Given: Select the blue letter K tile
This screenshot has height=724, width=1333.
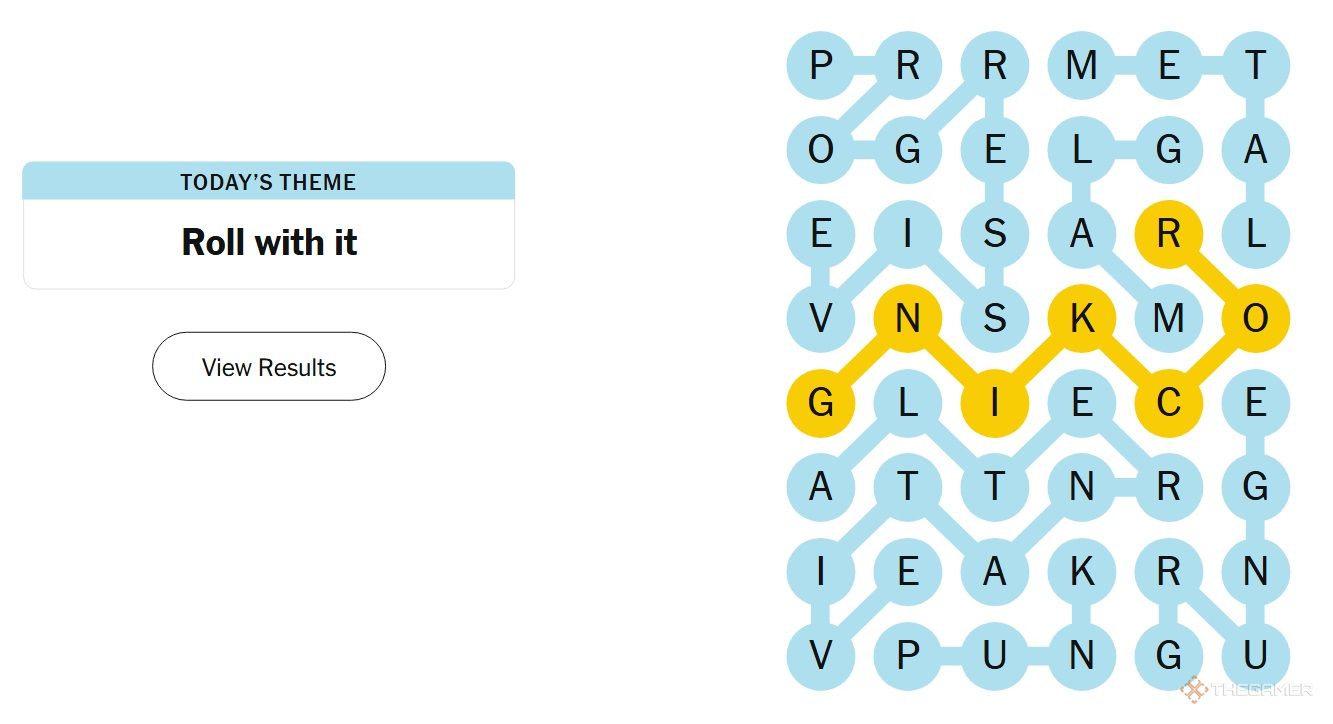Looking at the screenshot, I should click(1081, 572).
